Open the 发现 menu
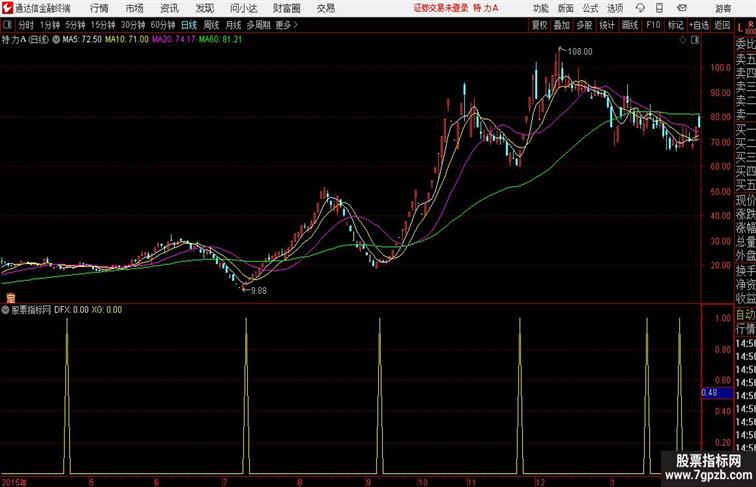 204,8
